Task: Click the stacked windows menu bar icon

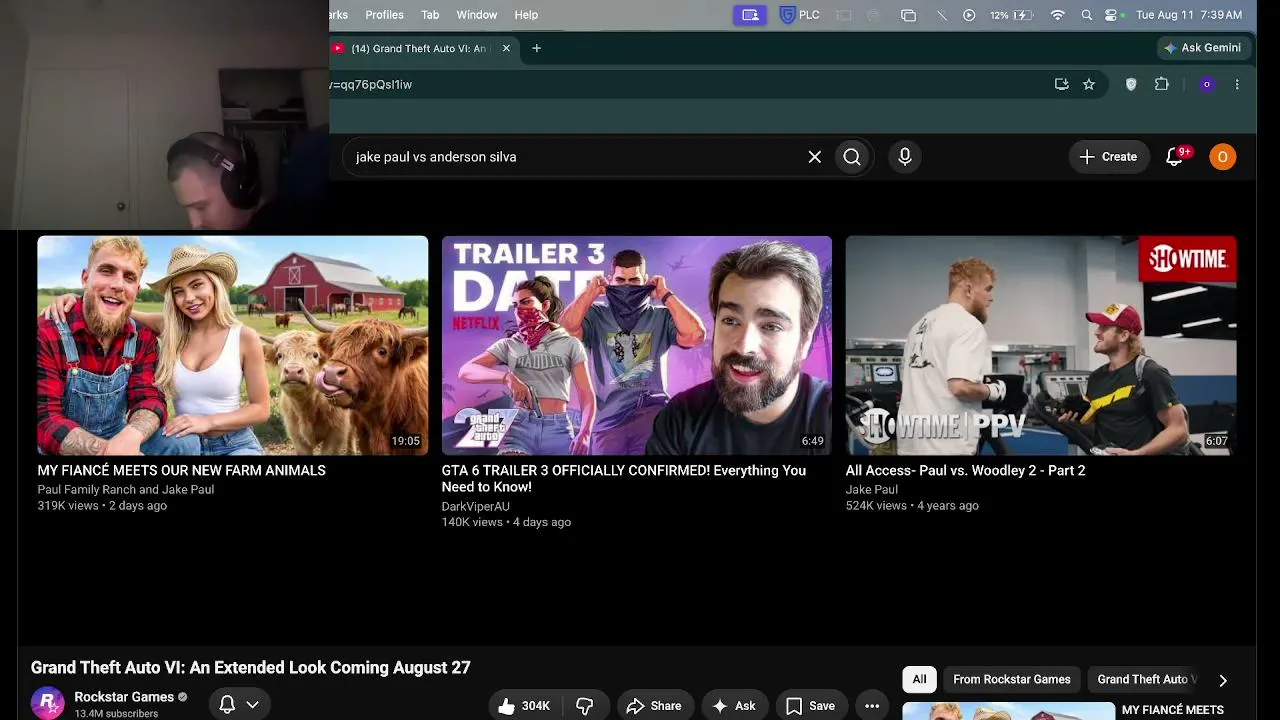Action: 908,15
